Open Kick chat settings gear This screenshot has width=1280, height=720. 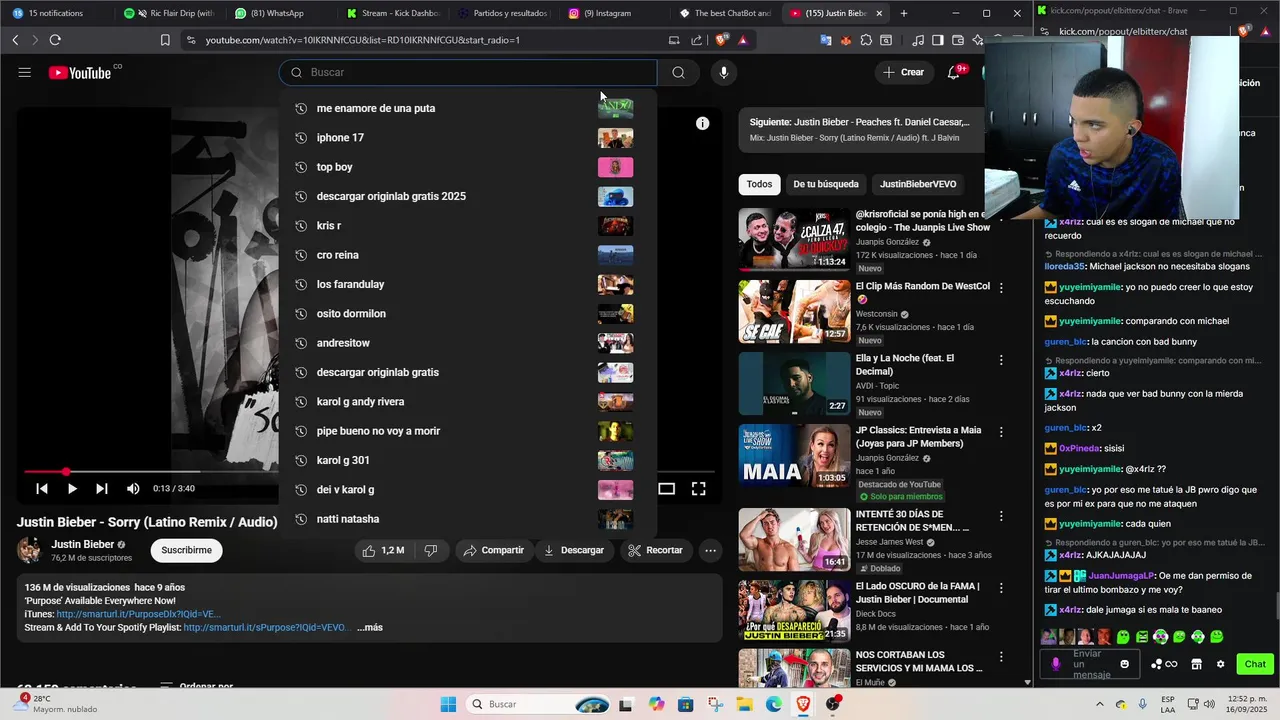(1220, 664)
